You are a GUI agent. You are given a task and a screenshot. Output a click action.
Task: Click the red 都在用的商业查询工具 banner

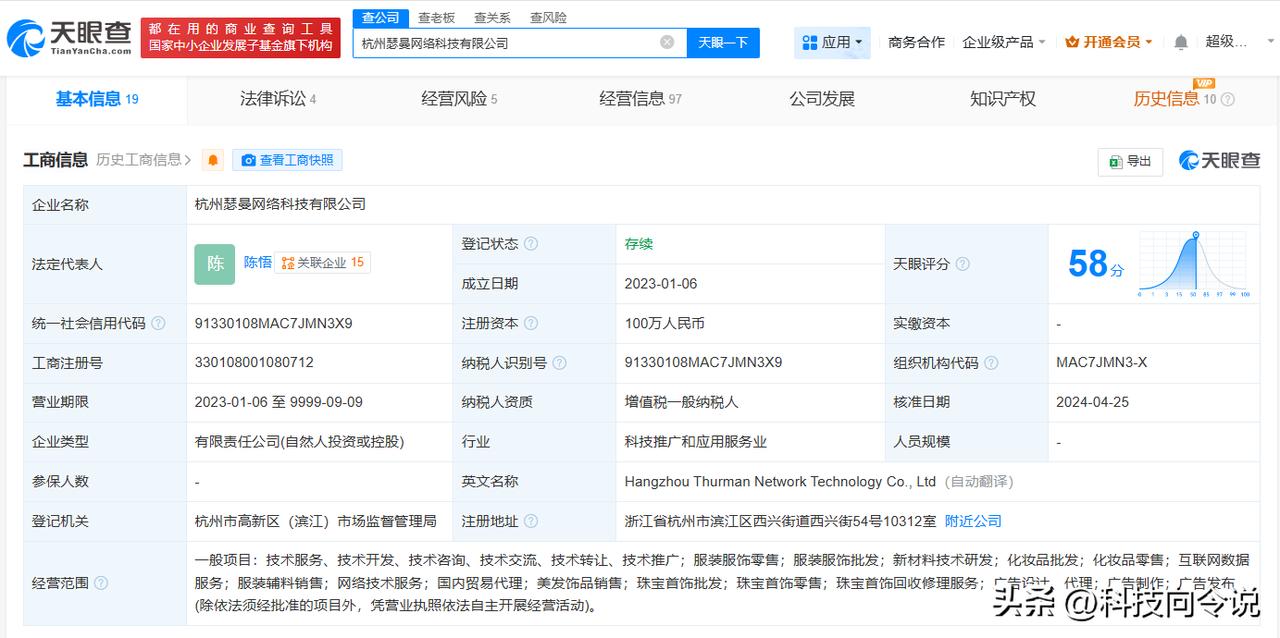click(241, 37)
